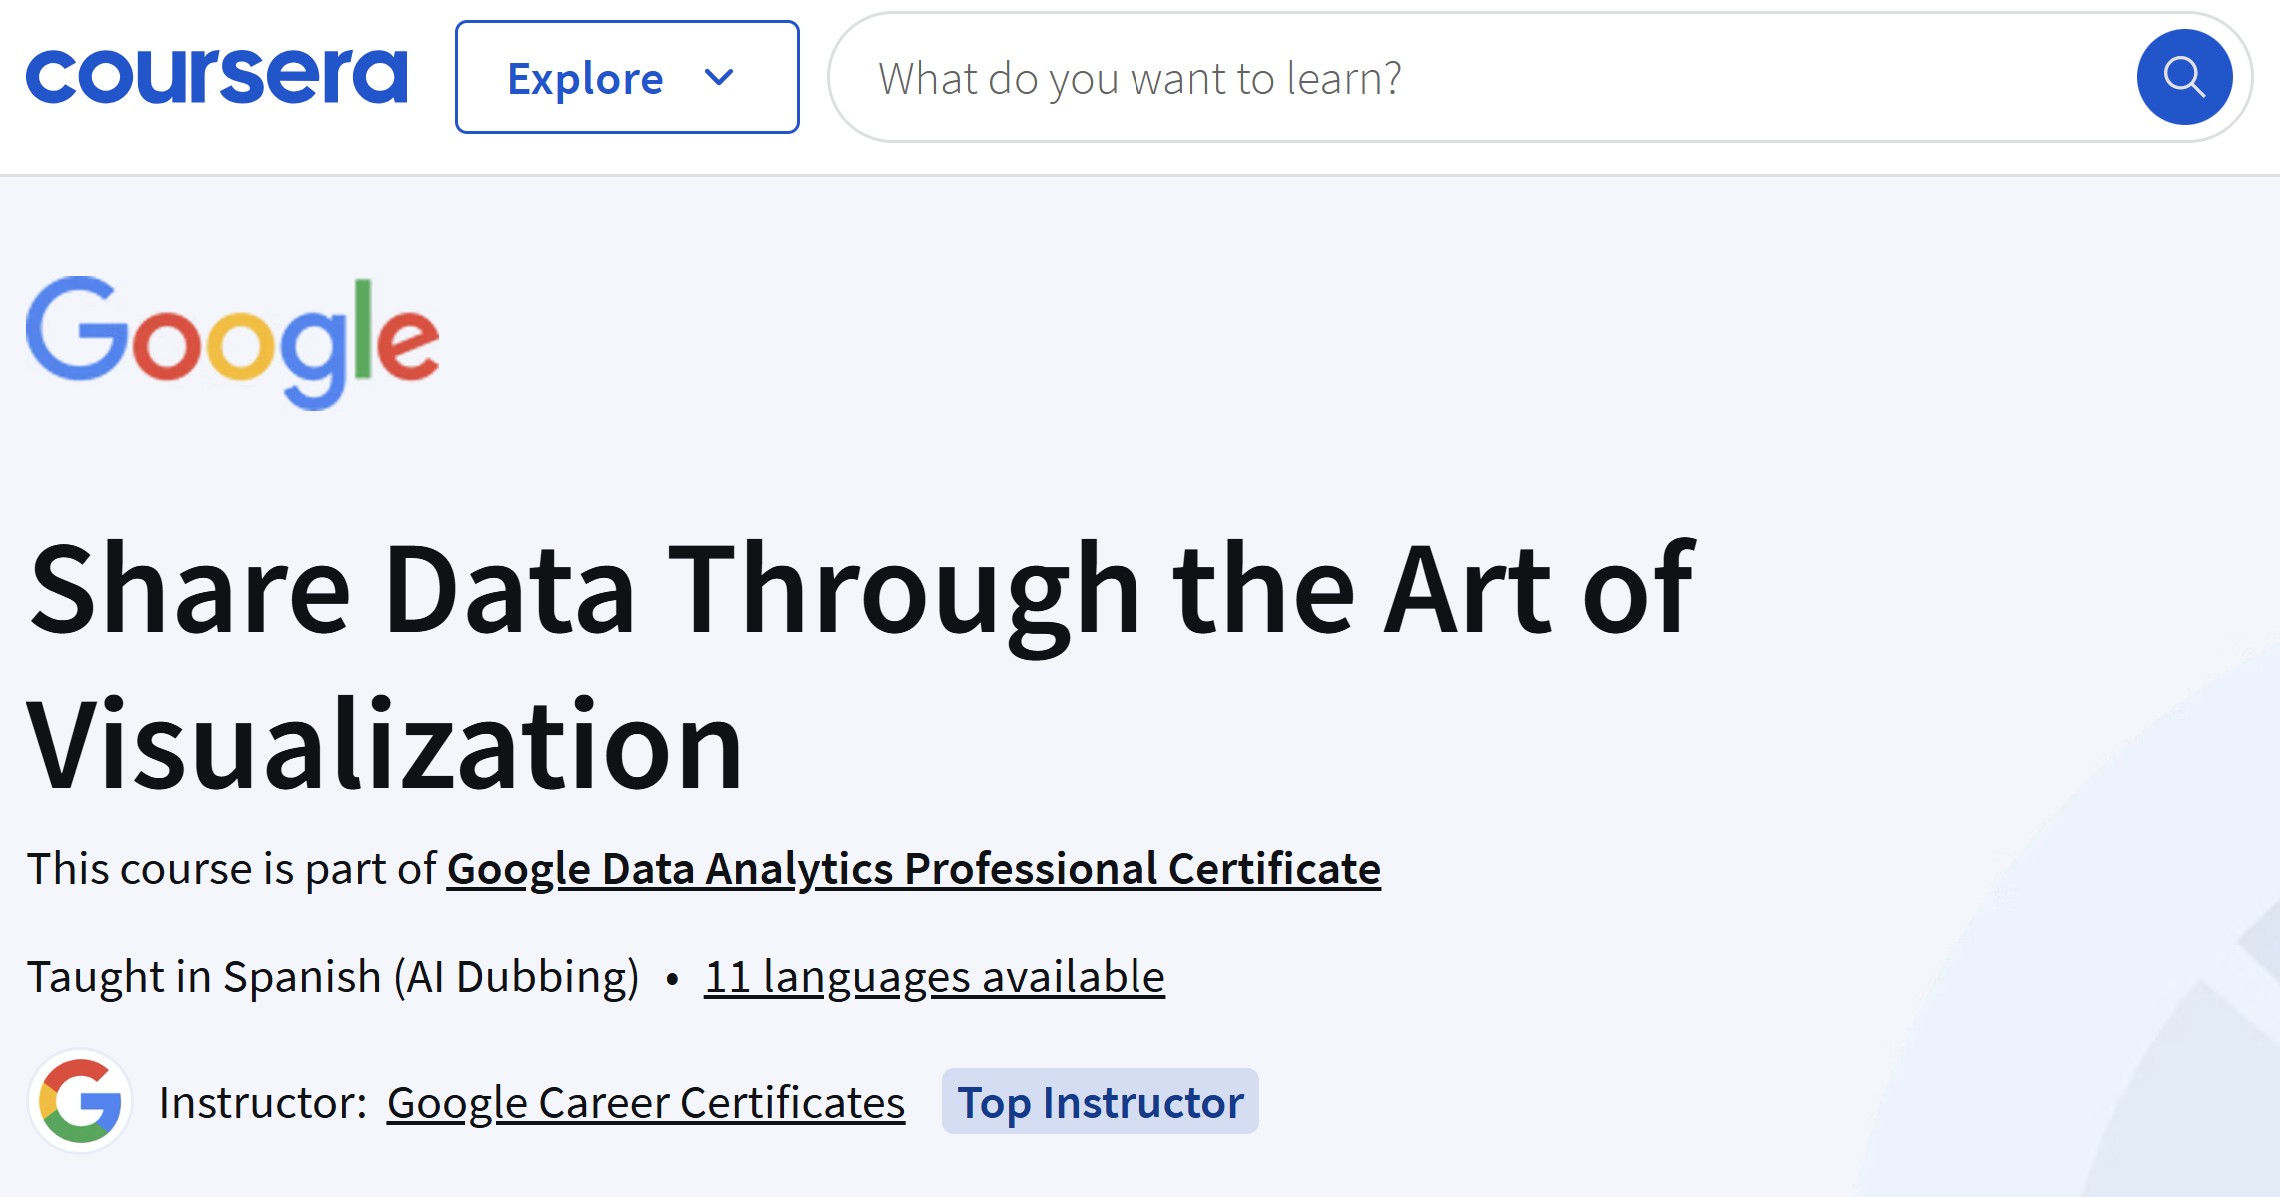The image size is (2280, 1197).
Task: Click the Google partner logo
Action: [x=232, y=342]
